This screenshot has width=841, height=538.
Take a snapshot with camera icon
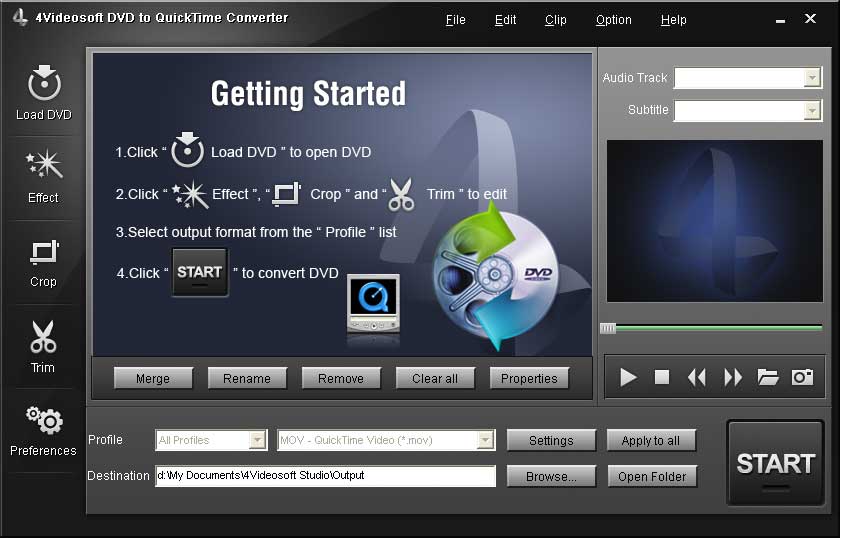tap(802, 377)
